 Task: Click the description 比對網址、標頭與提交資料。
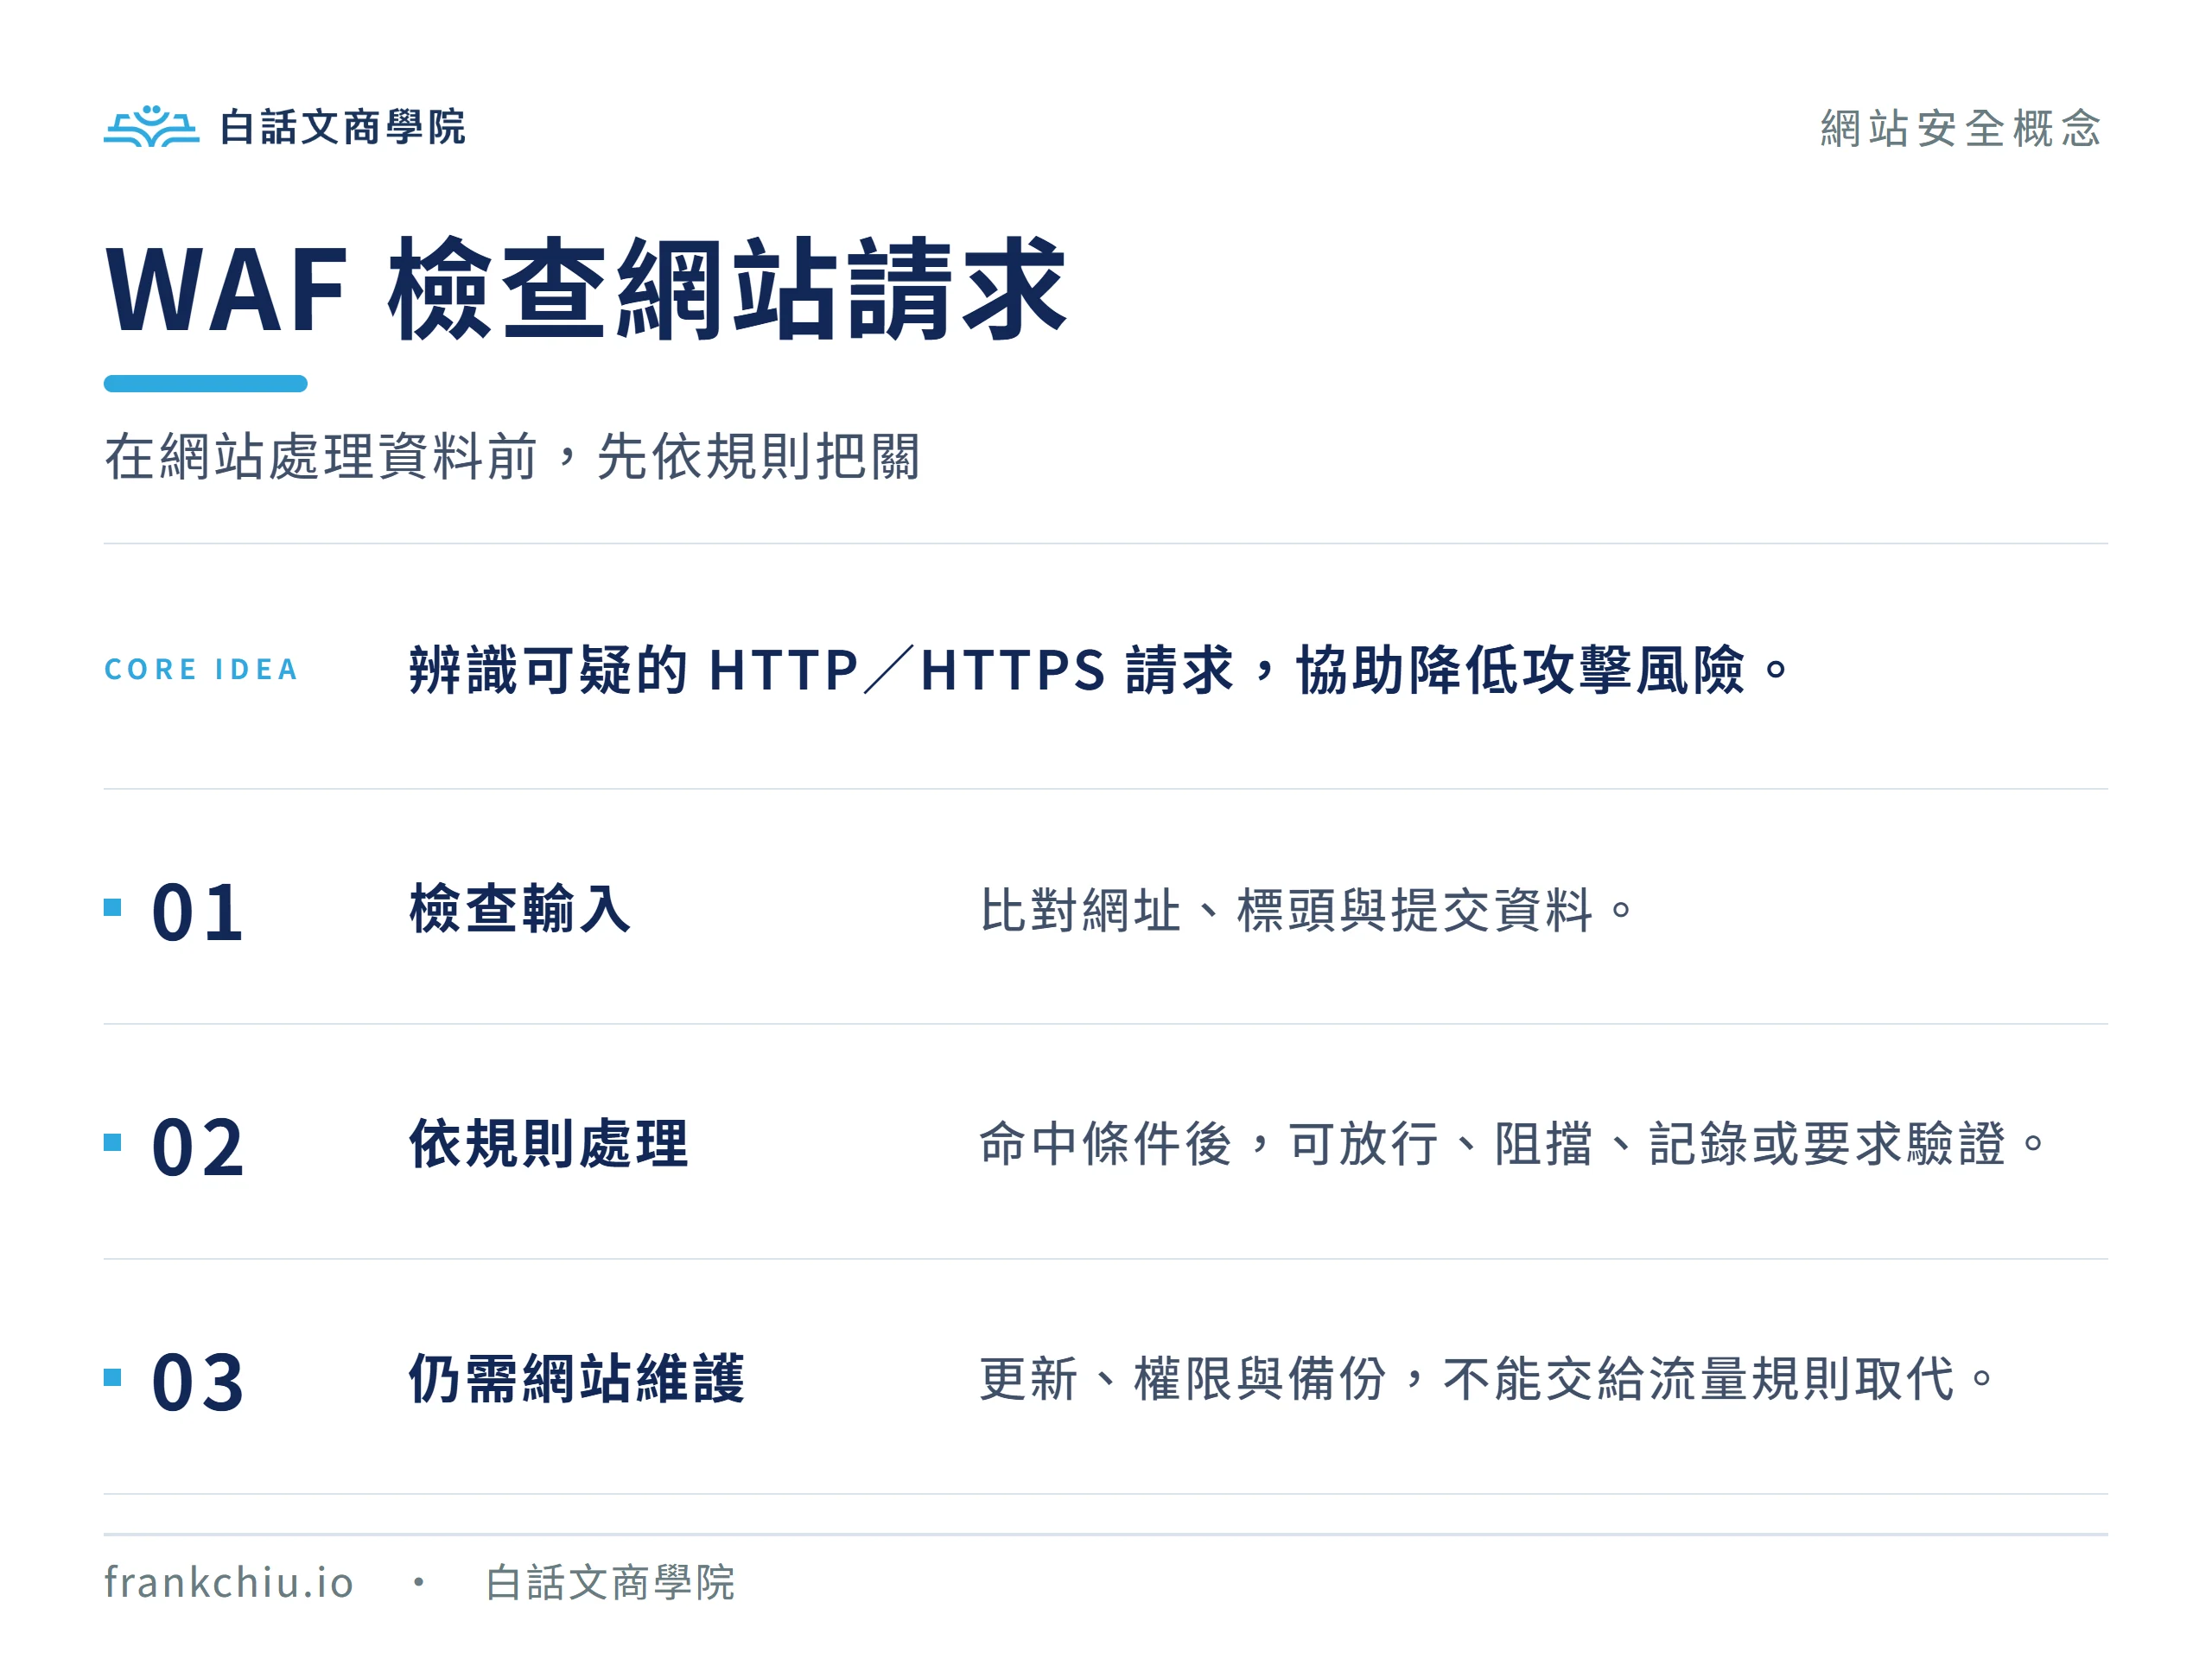click(1307, 910)
